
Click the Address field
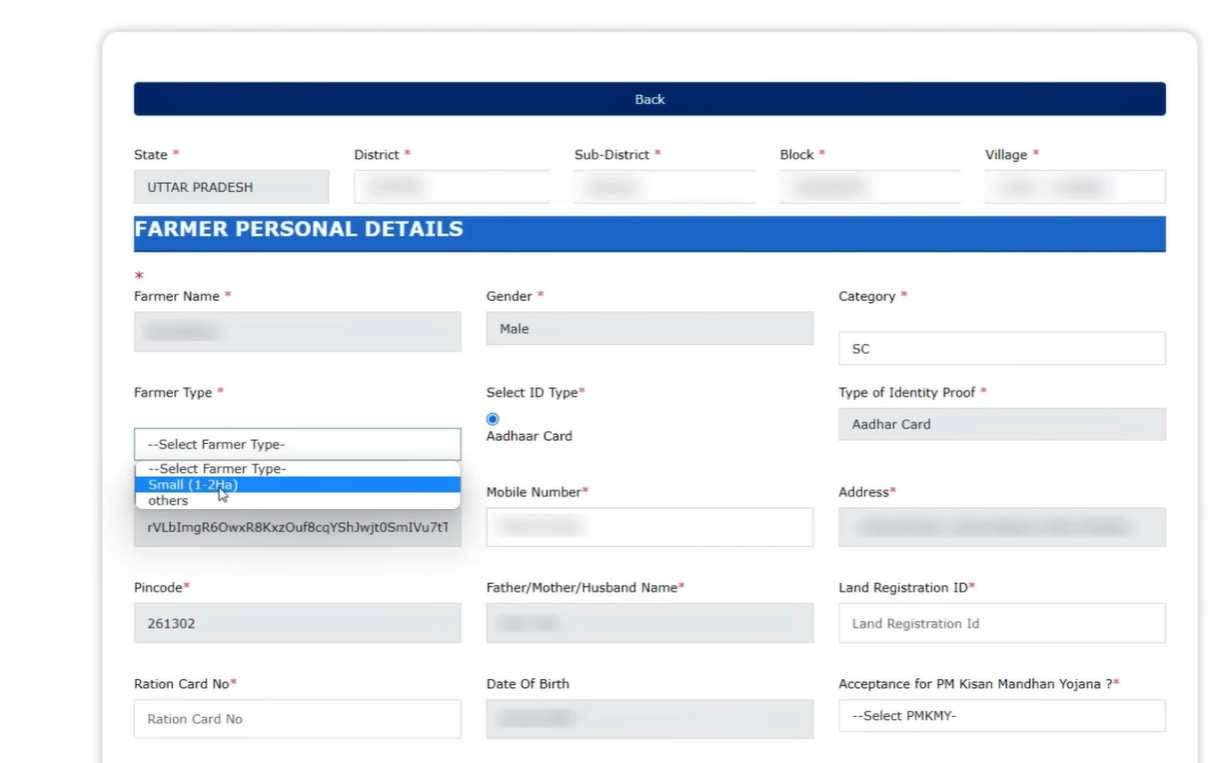[x=1001, y=527]
